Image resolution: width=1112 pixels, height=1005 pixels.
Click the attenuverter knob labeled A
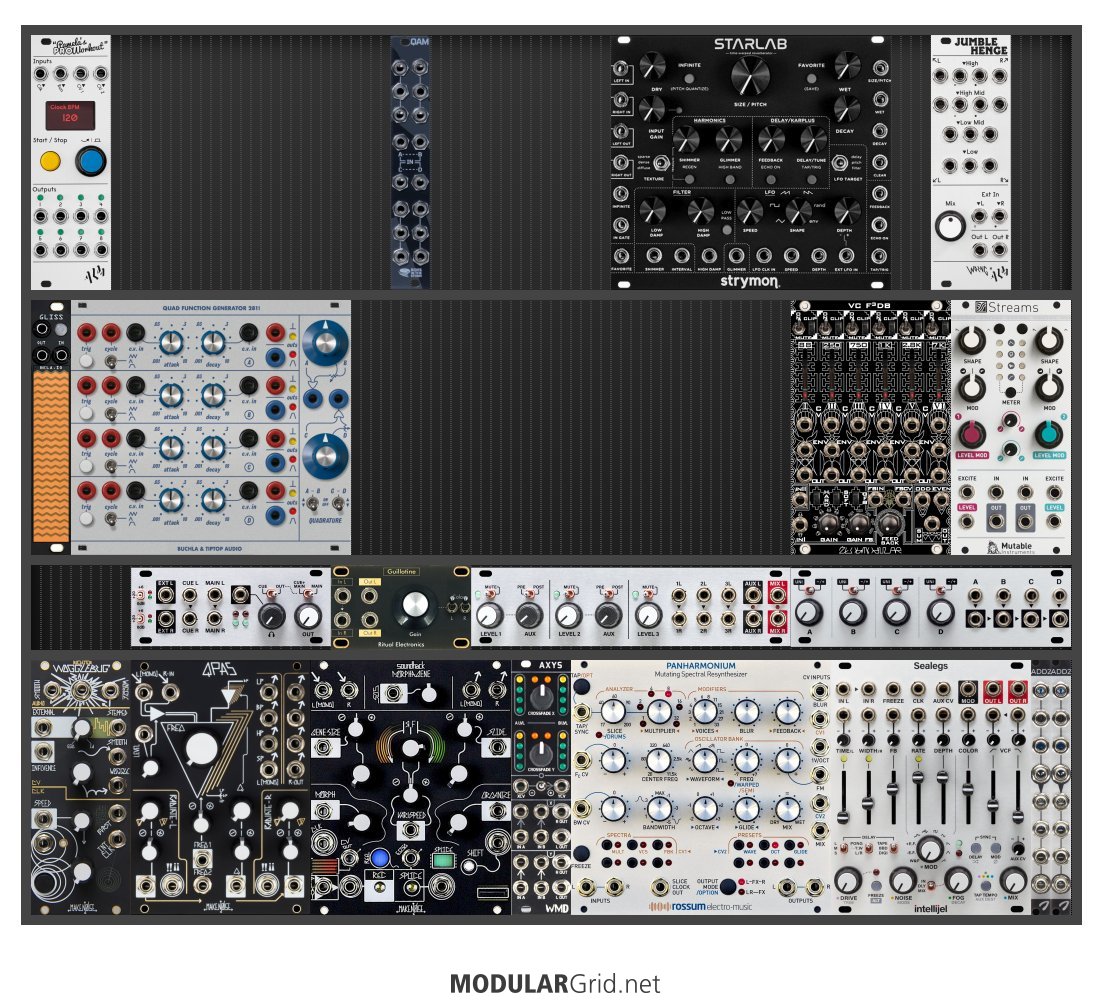click(809, 611)
